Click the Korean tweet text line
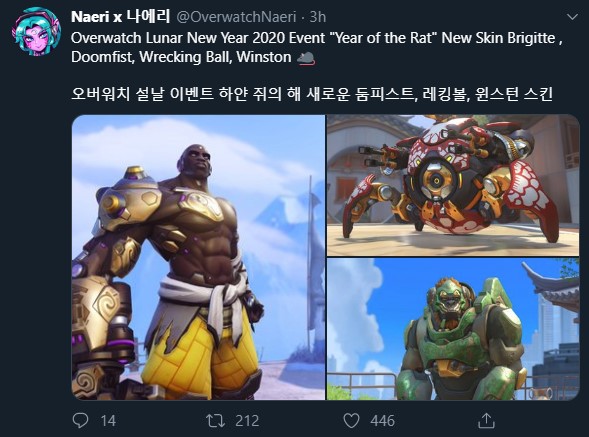The width and height of the screenshot is (589, 437). tap(311, 94)
